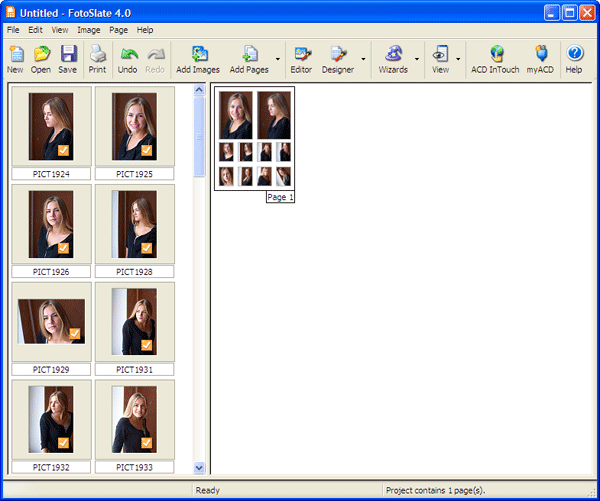Click the PICT1928 filename label
The width and height of the screenshot is (600, 501).
(x=134, y=272)
